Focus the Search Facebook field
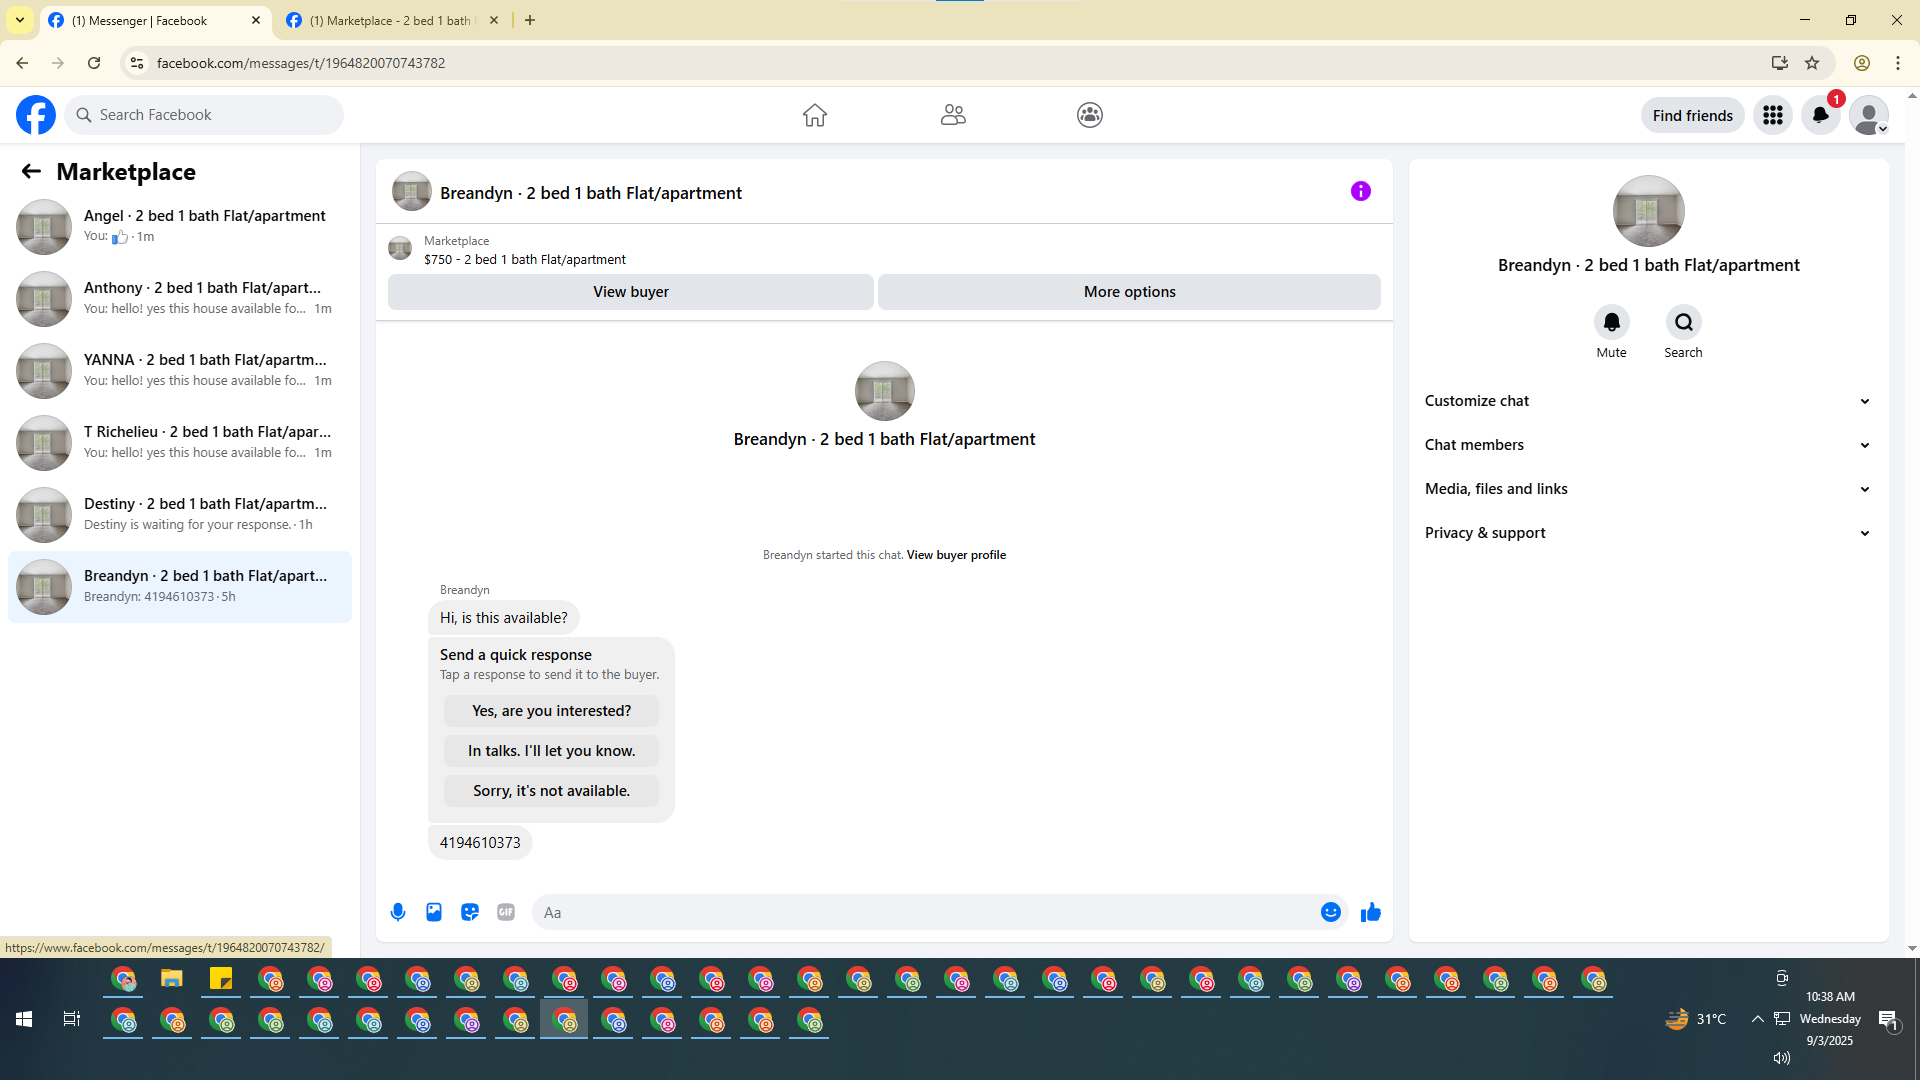This screenshot has width=1920, height=1080. 205,115
